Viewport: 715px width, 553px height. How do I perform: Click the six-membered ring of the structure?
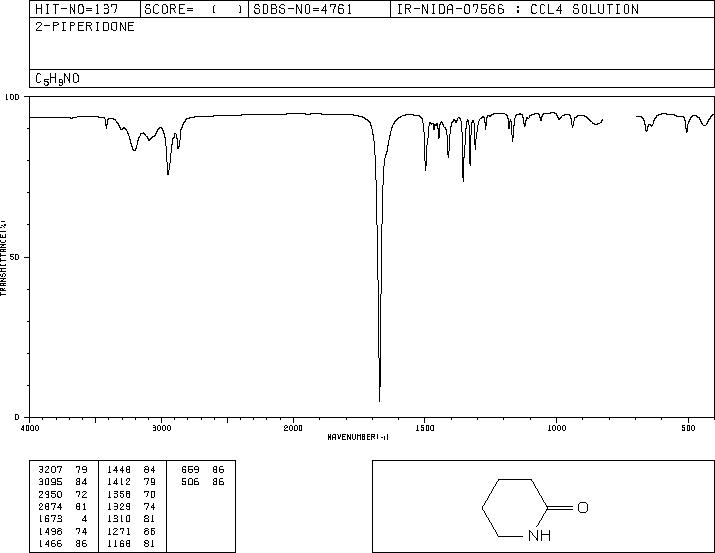tap(515, 508)
